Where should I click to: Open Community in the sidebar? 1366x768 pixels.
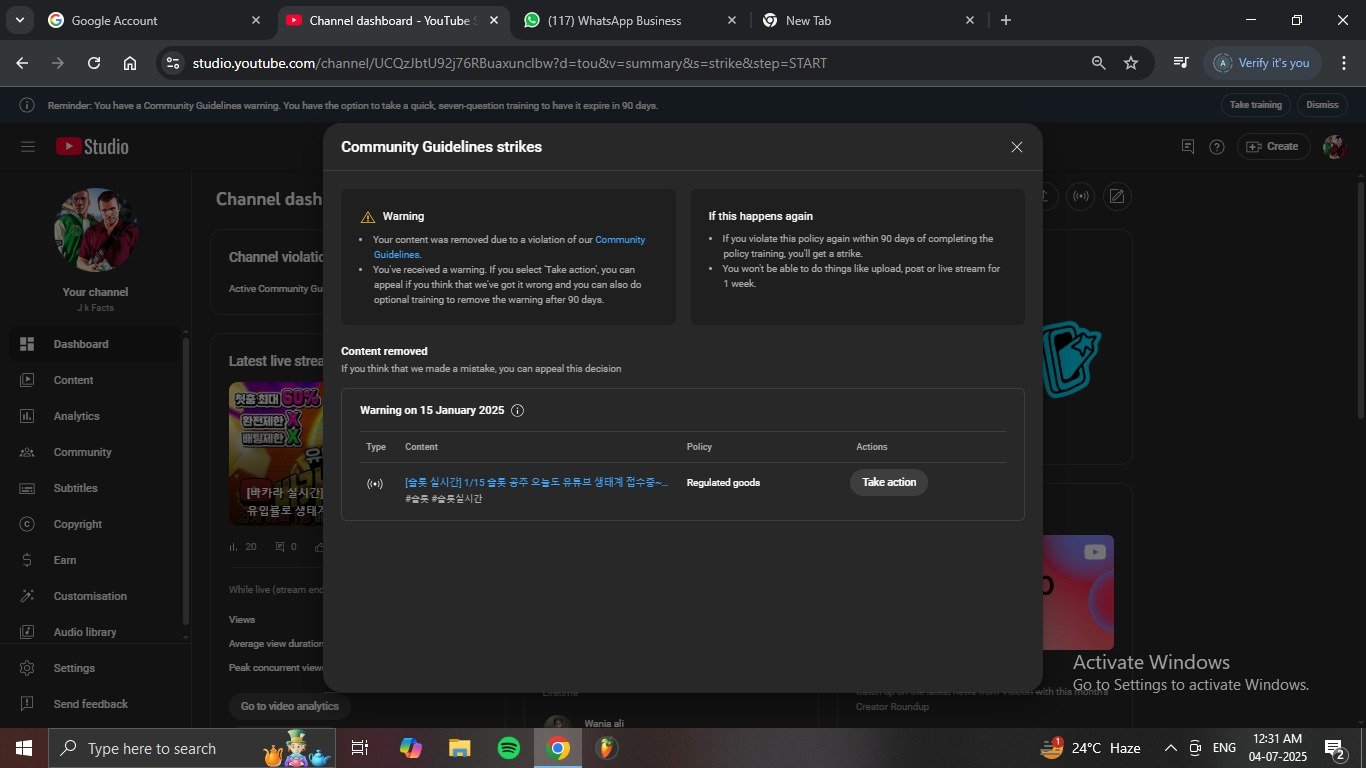tap(95, 452)
